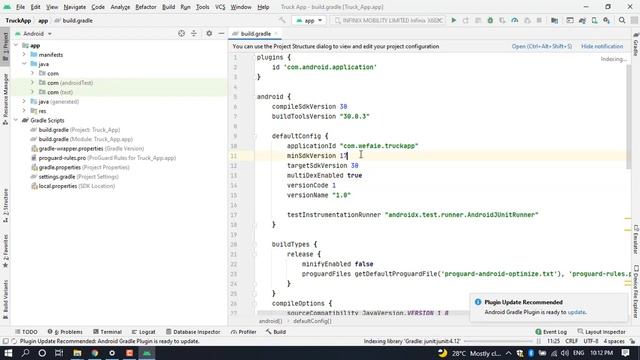Hide the Project panel with minus icon
The image size is (640, 360).
tap(221, 33)
